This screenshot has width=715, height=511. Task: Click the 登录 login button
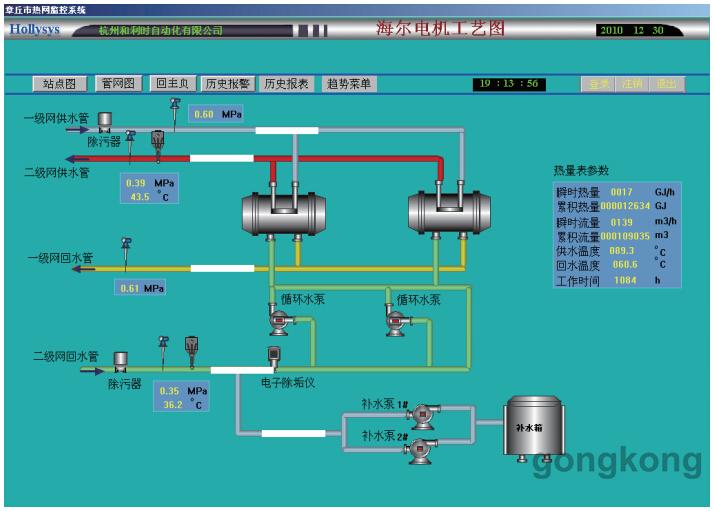[599, 84]
